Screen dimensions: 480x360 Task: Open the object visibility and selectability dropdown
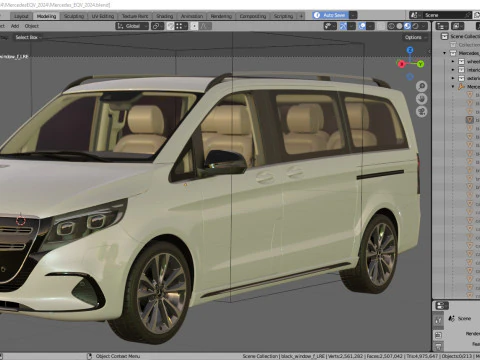(x=330, y=26)
